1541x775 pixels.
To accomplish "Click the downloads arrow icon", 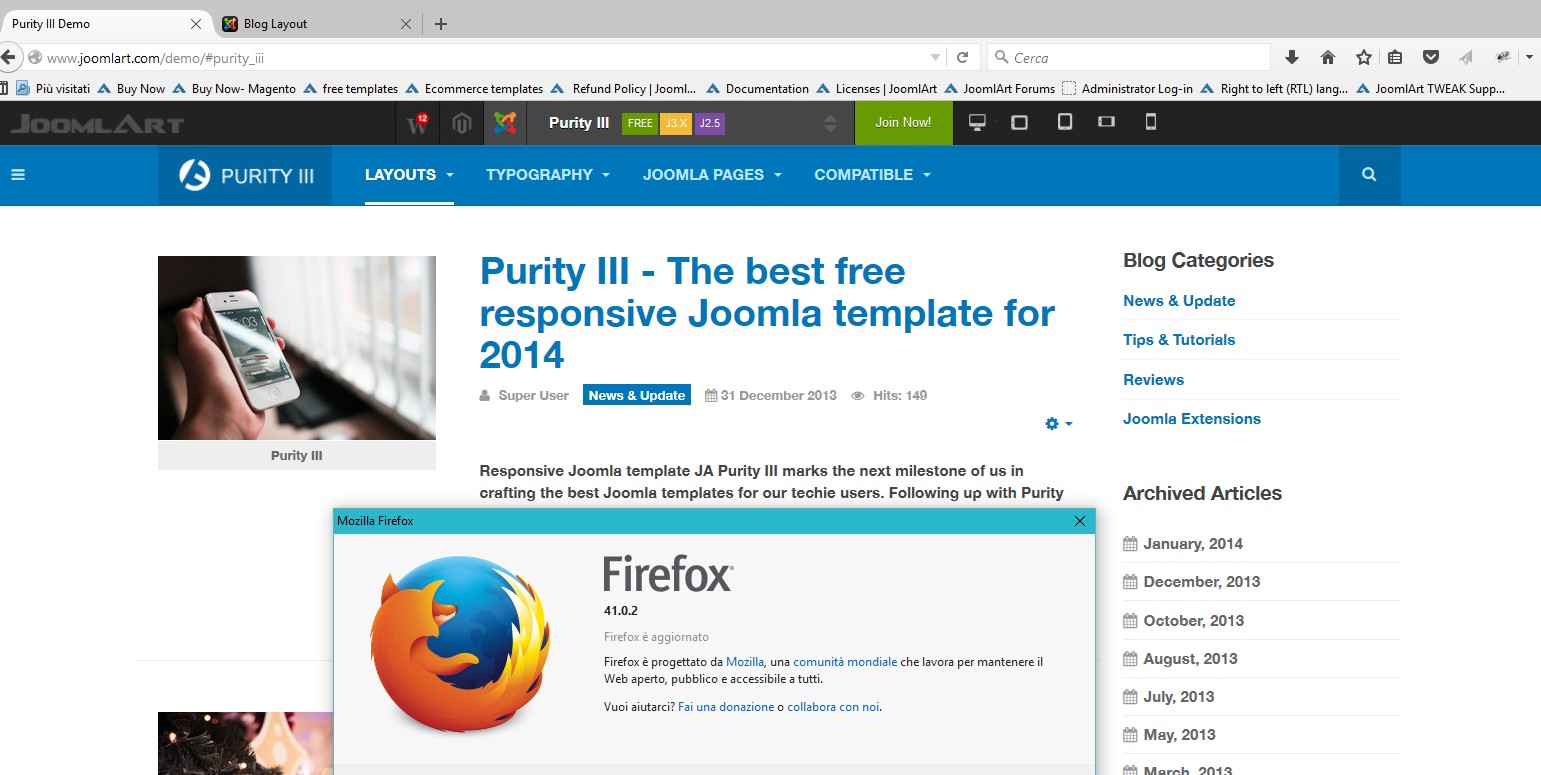I will click(1292, 57).
